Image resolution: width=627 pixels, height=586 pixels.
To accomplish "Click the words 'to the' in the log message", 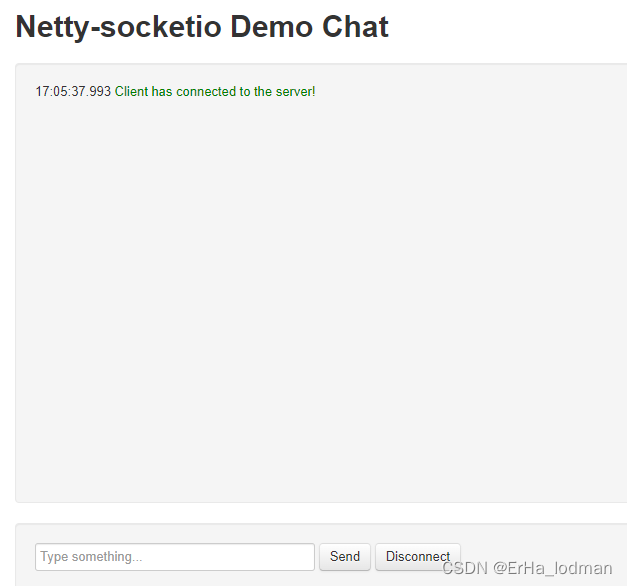I will point(256,92).
